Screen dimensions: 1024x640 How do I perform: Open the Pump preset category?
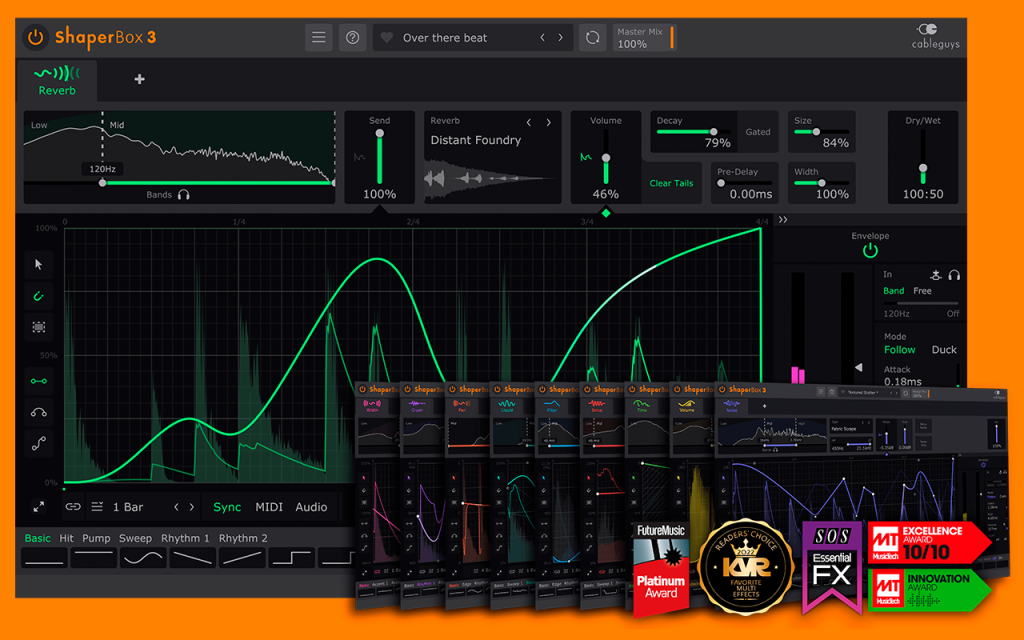[x=96, y=538]
